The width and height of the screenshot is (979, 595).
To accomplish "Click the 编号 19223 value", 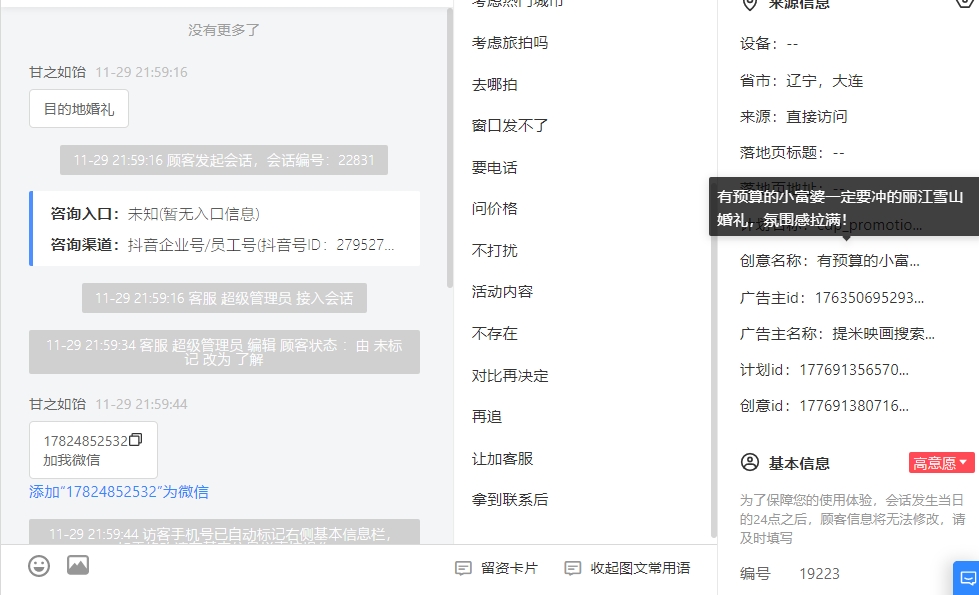I will 819,574.
